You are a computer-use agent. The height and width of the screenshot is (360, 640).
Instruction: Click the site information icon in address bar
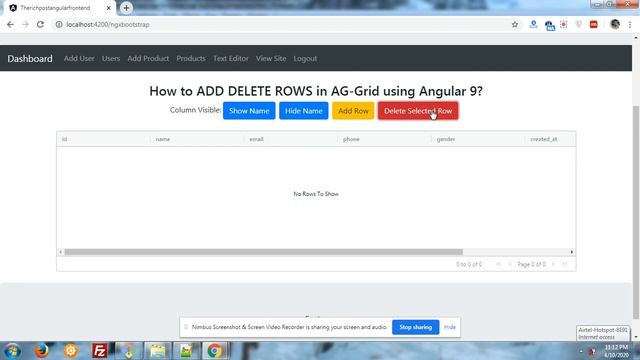[x=59, y=24]
